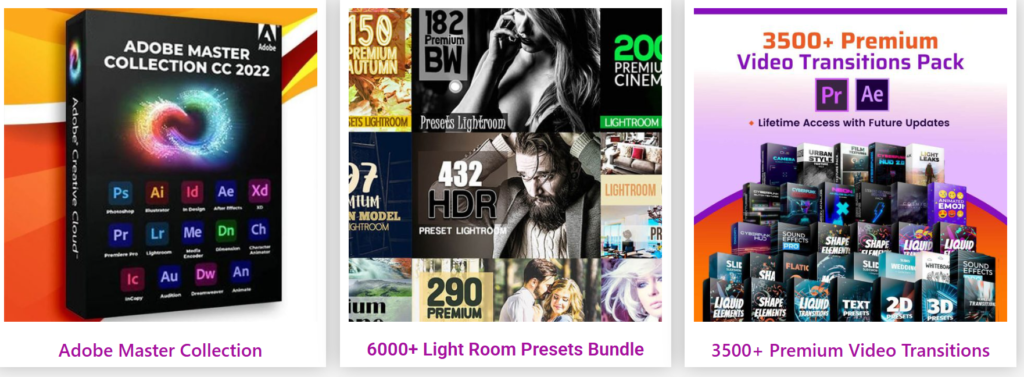This screenshot has height=377, width=1024.
Task: Click the 290 Premium presets tile
Action: pos(453,289)
